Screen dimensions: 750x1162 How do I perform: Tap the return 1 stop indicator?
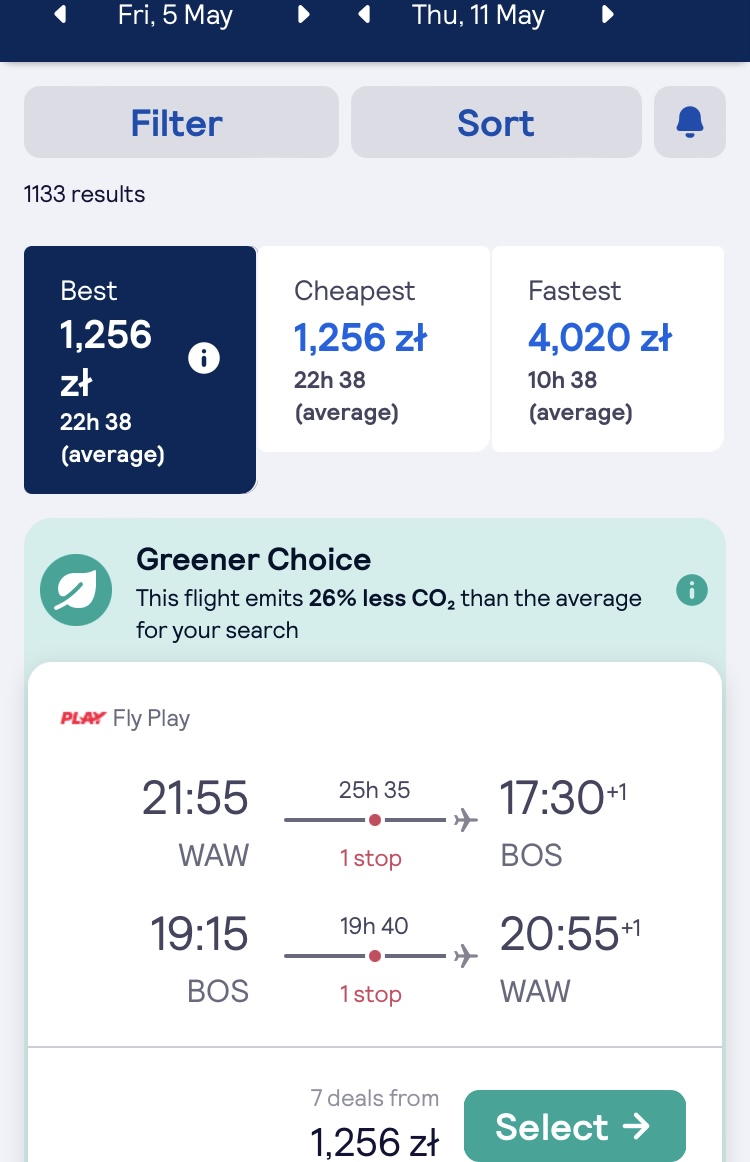tap(371, 994)
